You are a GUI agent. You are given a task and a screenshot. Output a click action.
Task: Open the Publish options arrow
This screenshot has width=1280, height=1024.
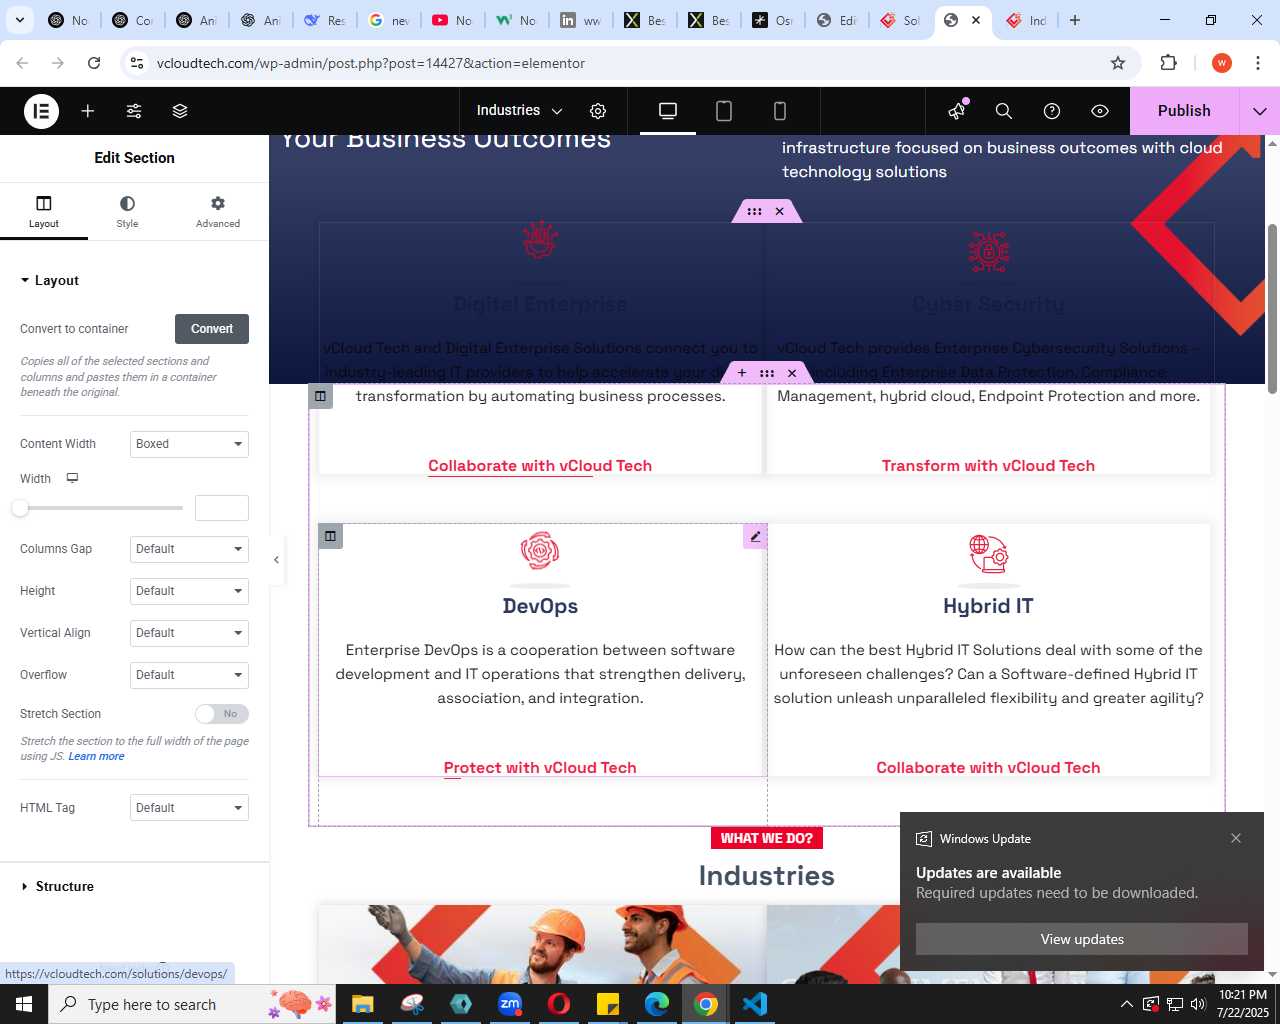(x=1260, y=111)
